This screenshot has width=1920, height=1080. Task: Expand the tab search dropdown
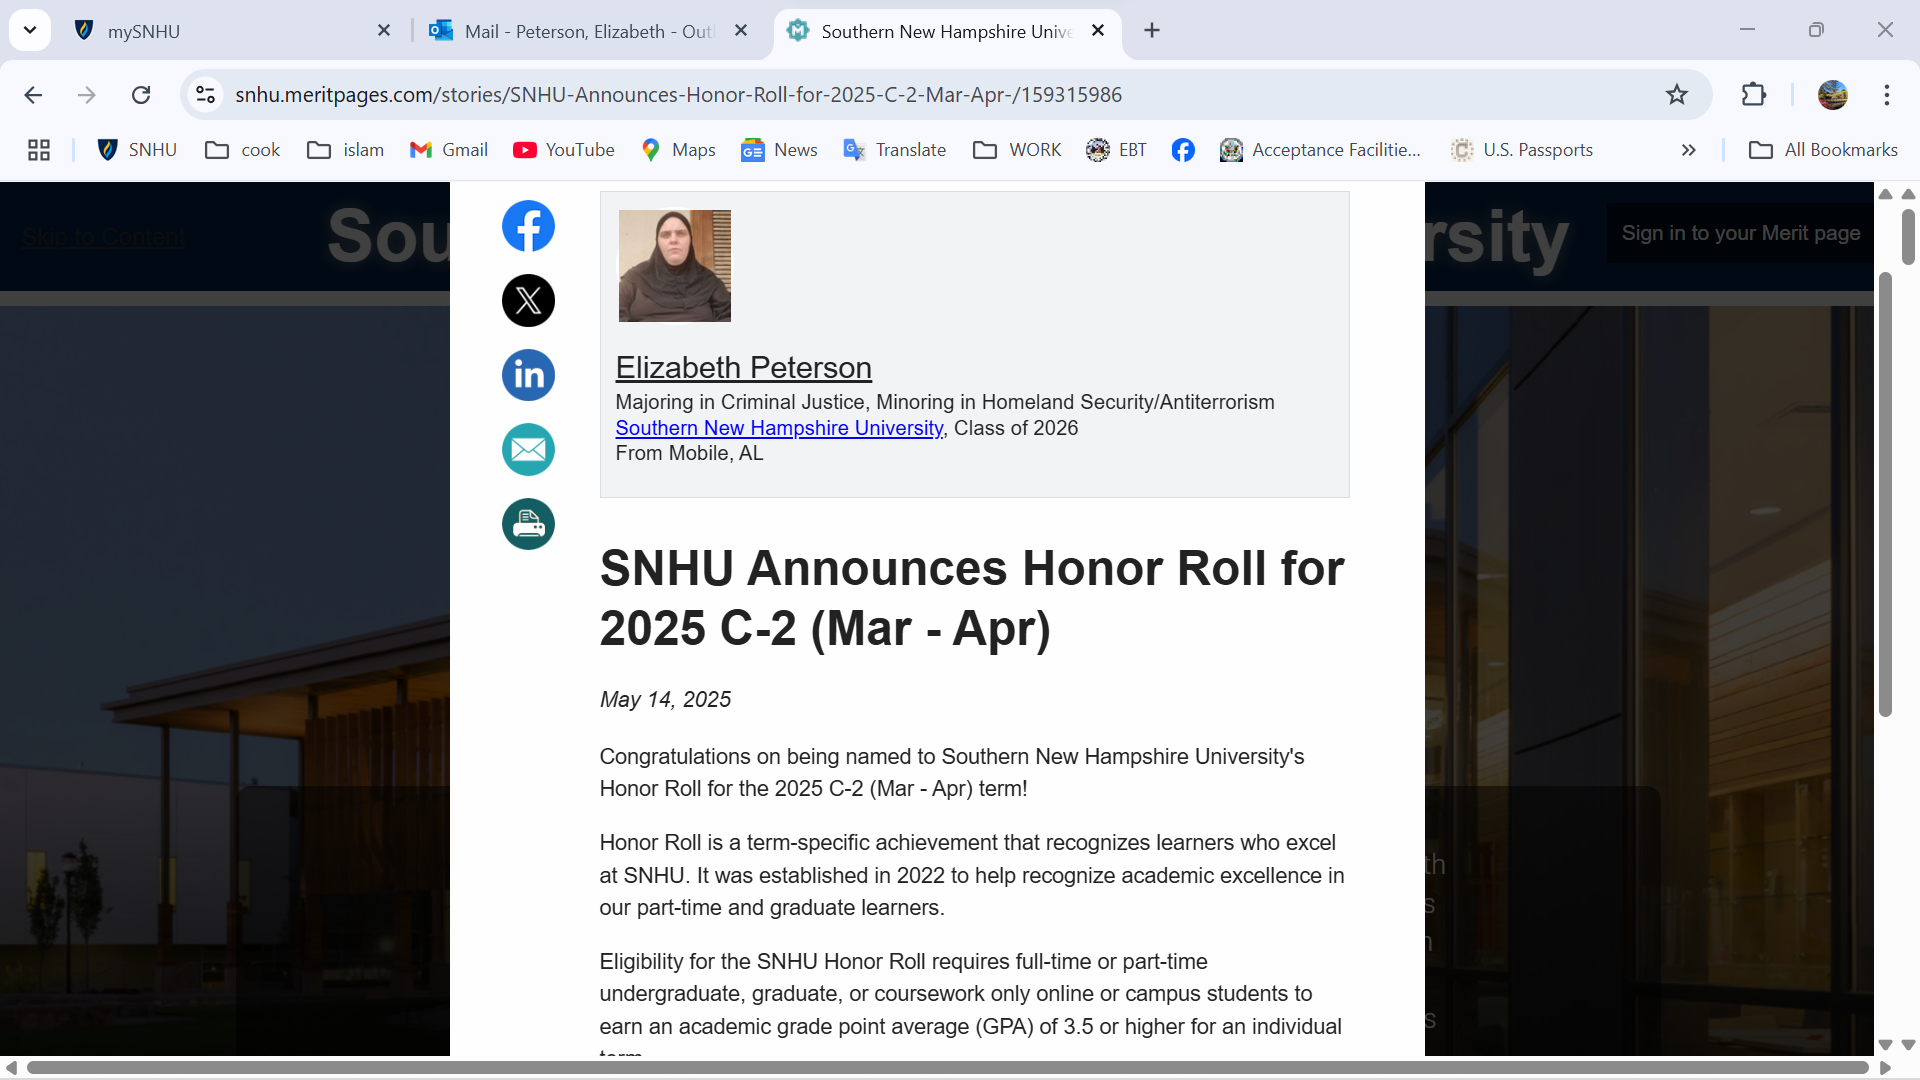tap(30, 30)
